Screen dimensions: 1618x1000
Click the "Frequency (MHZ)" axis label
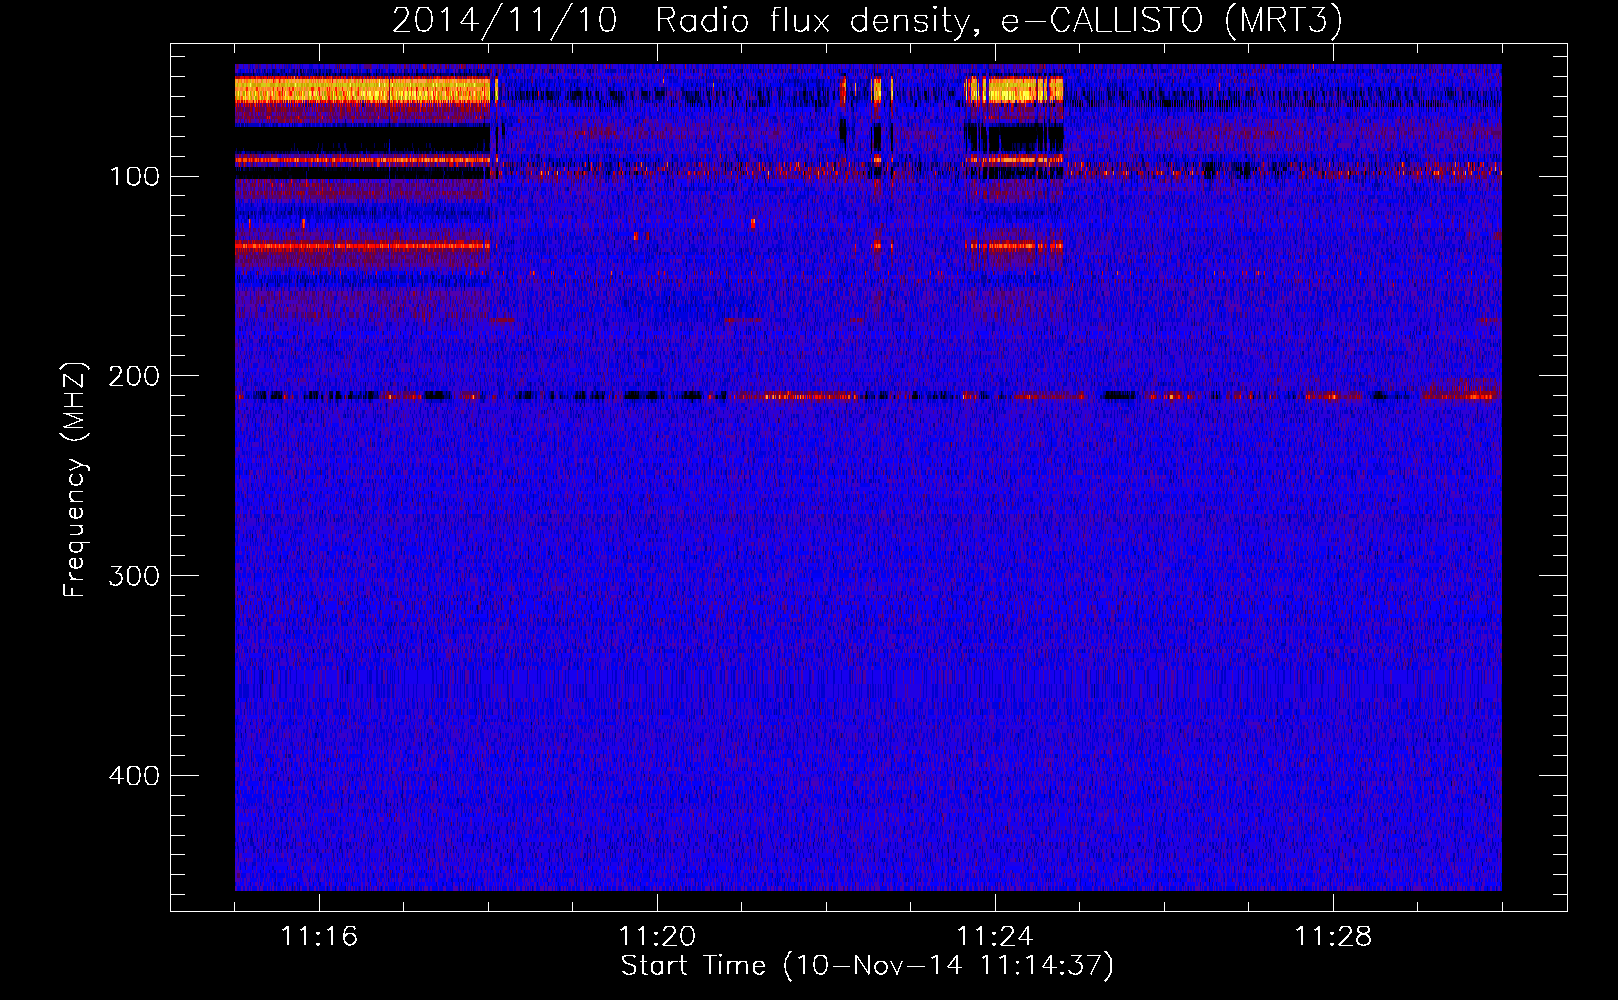click(75, 479)
